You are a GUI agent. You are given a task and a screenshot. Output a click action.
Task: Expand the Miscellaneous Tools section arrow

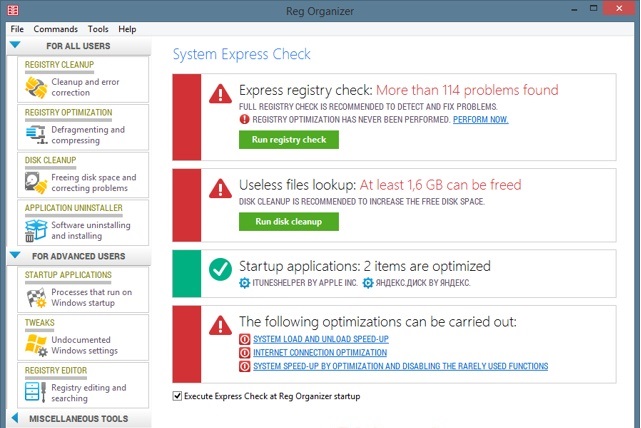coord(15,418)
